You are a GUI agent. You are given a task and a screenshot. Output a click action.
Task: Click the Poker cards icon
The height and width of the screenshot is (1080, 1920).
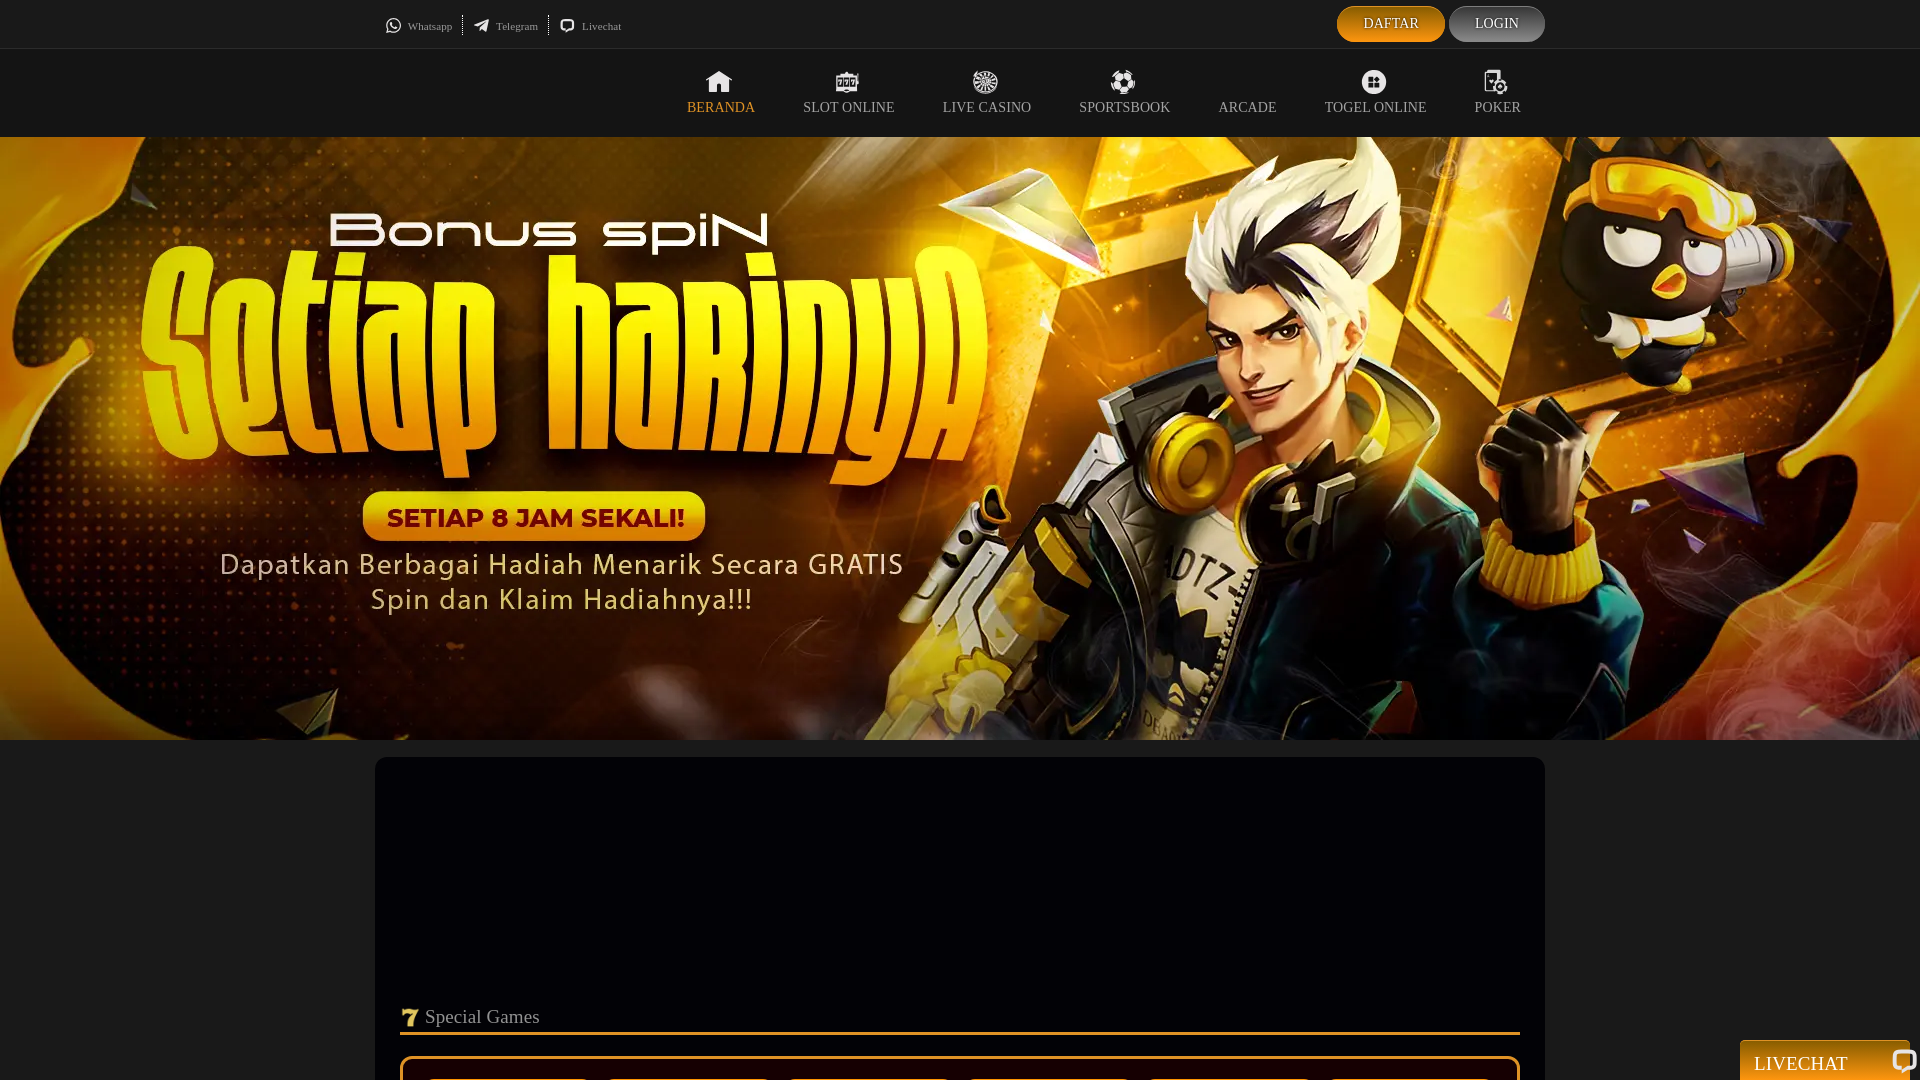coord(1496,82)
